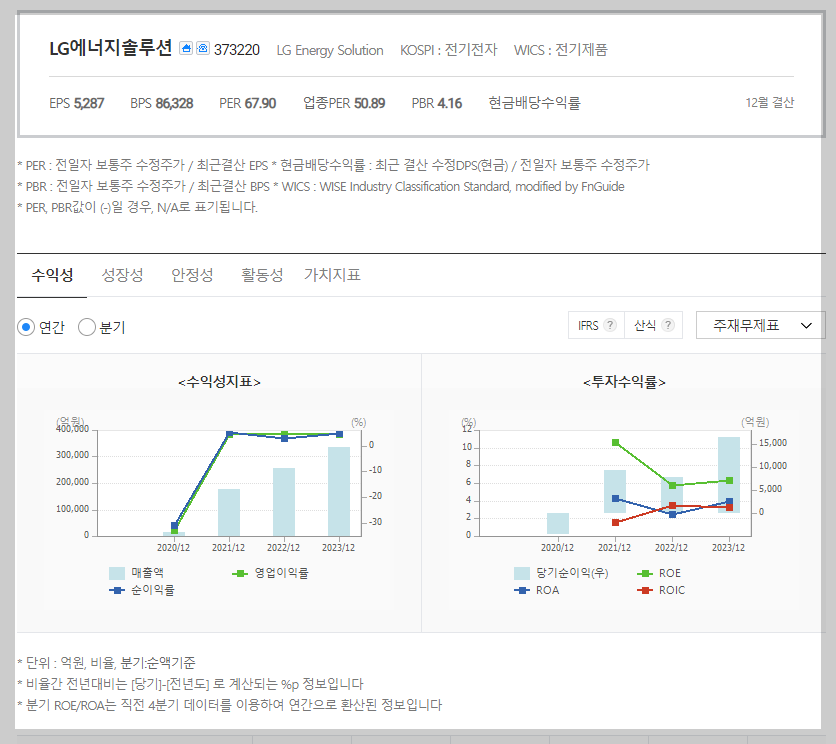Open the company homepage house icon
Screen dimensions: 836x744
[186, 49]
